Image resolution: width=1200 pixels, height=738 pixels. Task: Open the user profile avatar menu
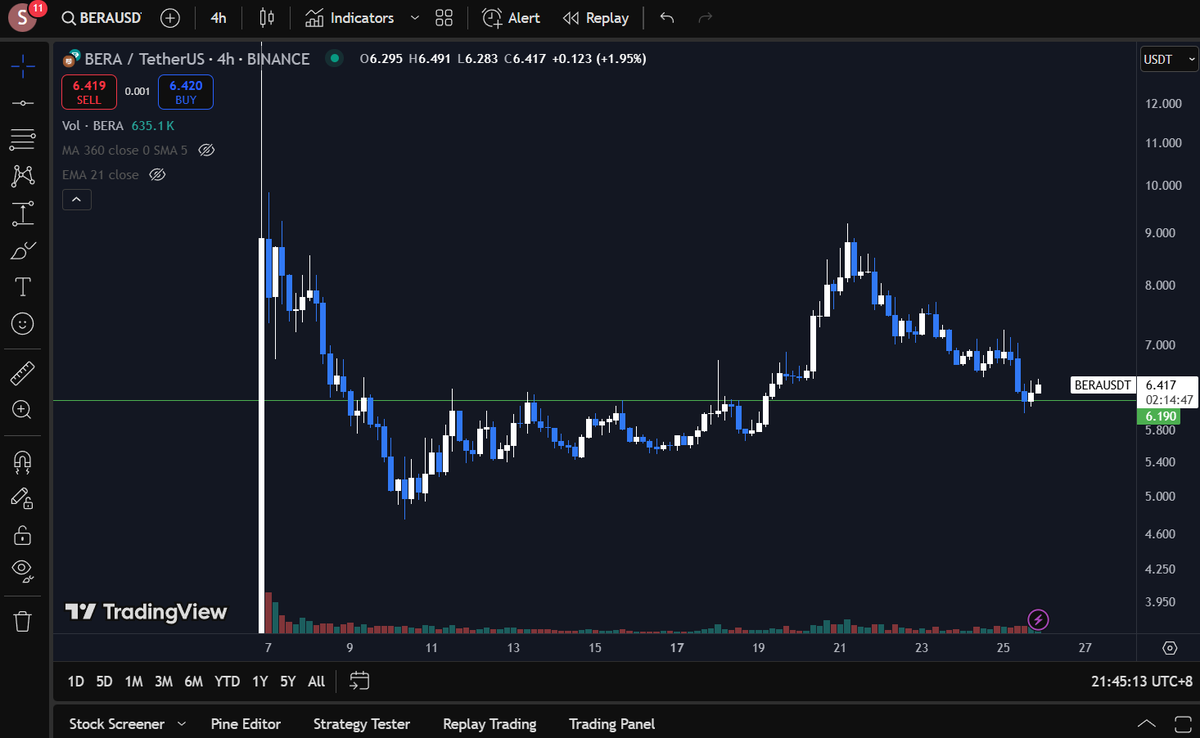click(22, 18)
